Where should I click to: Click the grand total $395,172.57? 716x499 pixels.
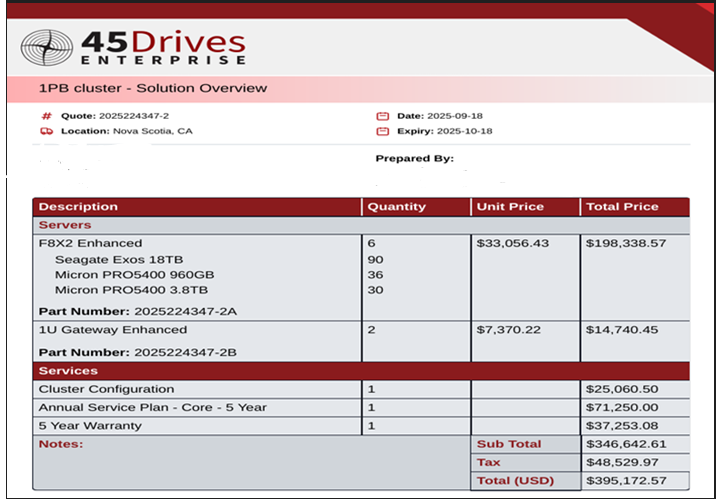(x=626, y=481)
